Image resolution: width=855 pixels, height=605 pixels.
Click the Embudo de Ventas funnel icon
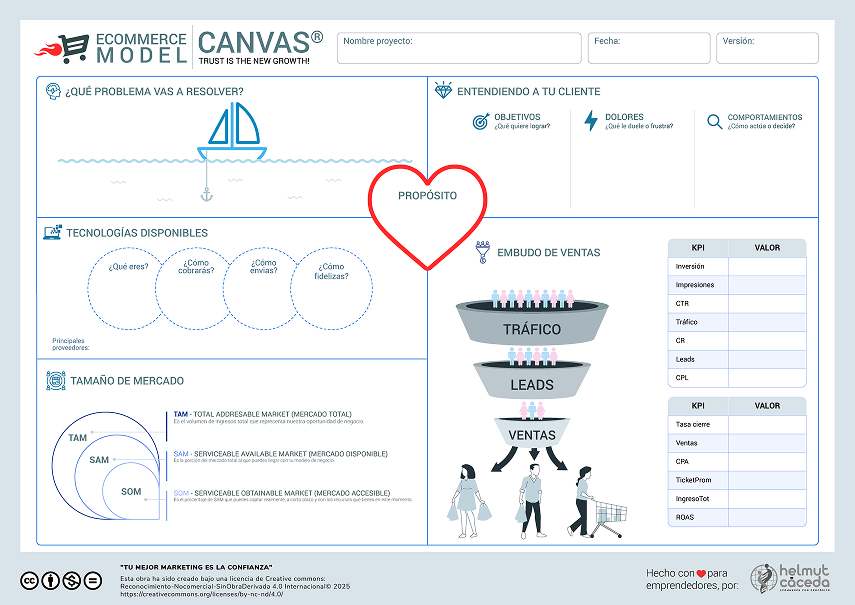(482, 250)
